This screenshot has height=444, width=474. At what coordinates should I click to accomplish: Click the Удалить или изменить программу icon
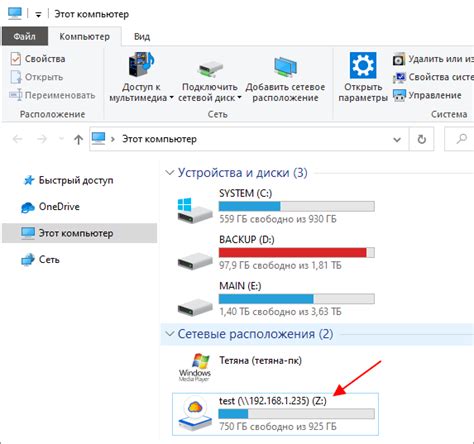point(399,59)
